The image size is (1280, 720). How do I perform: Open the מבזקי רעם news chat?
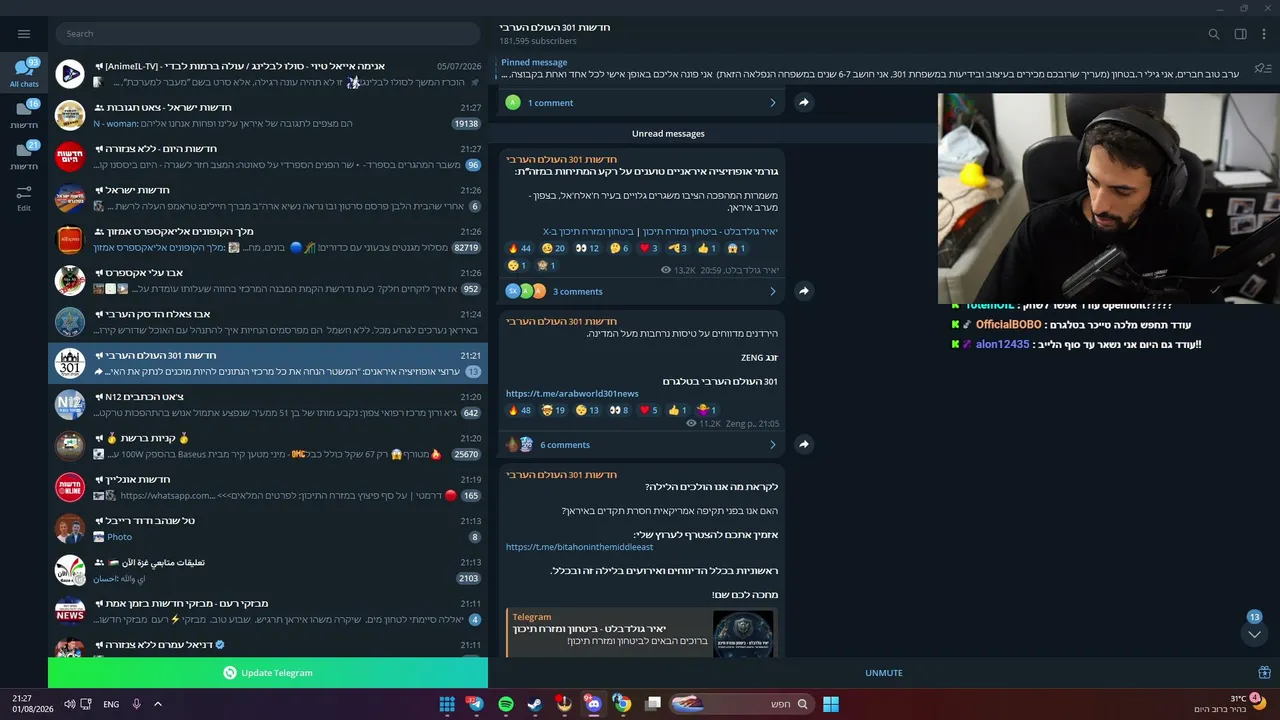coord(268,611)
